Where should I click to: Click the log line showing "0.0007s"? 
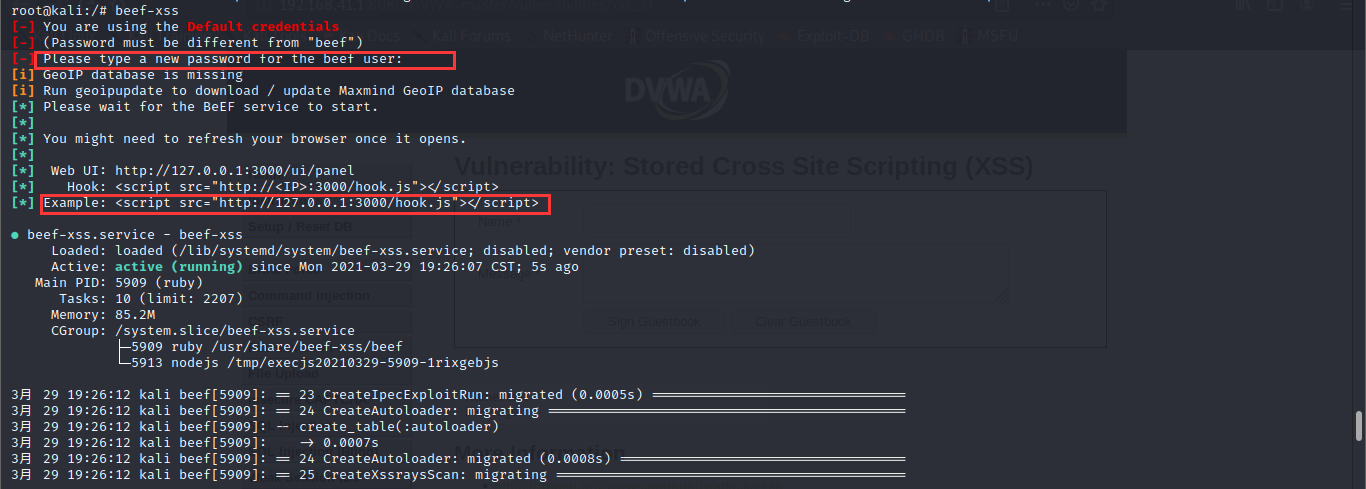click(x=195, y=443)
